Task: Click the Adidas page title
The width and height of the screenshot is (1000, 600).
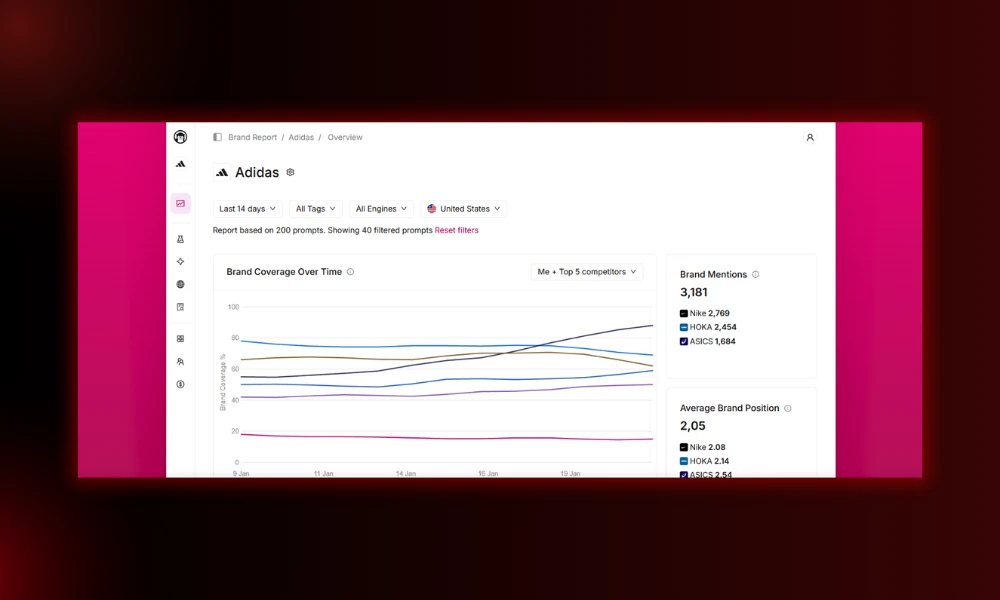Action: [x=257, y=172]
